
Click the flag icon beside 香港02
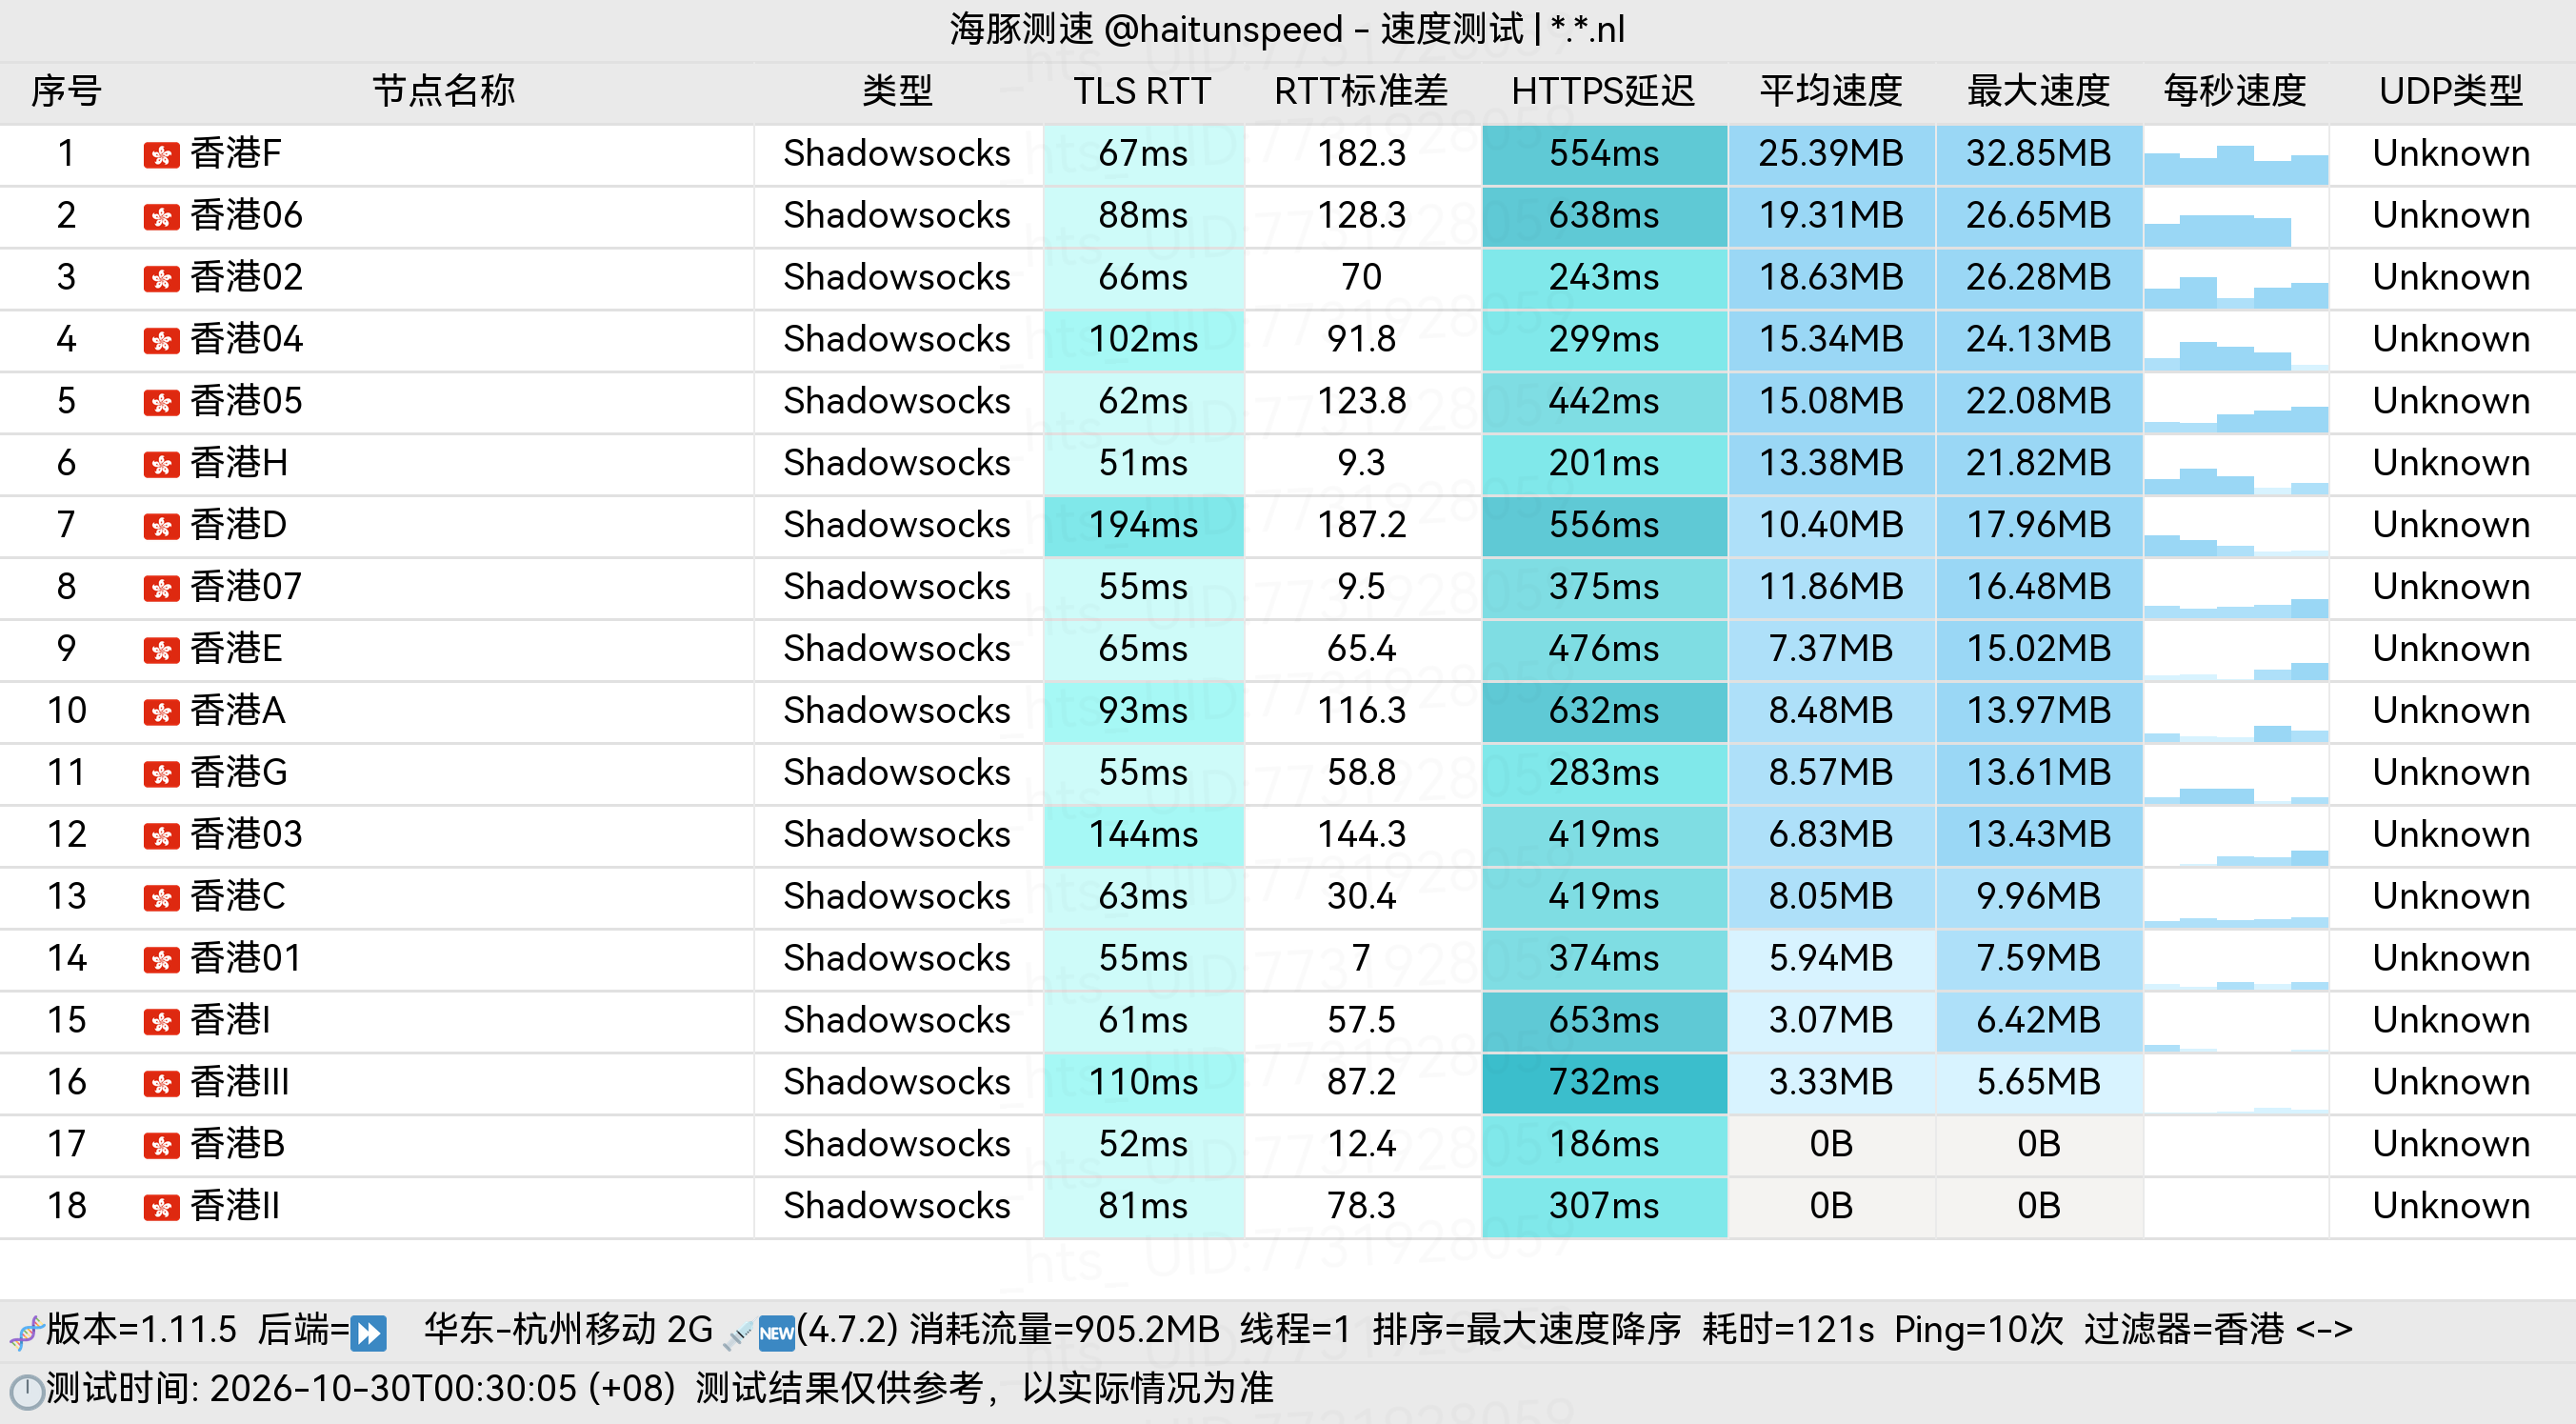coord(161,279)
